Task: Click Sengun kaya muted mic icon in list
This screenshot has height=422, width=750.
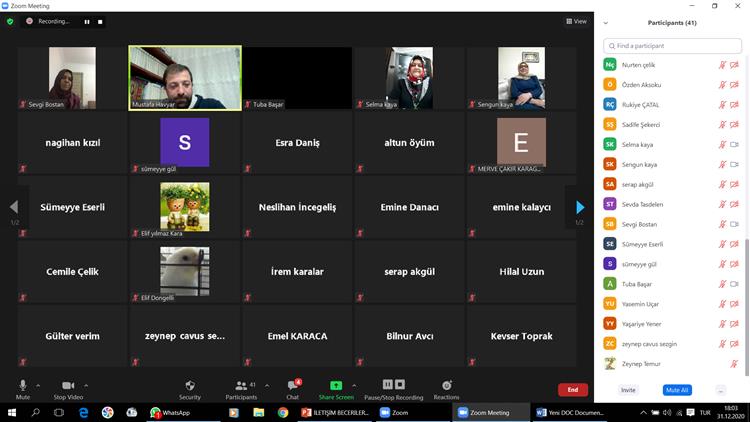Action: pyautogui.click(x=722, y=165)
